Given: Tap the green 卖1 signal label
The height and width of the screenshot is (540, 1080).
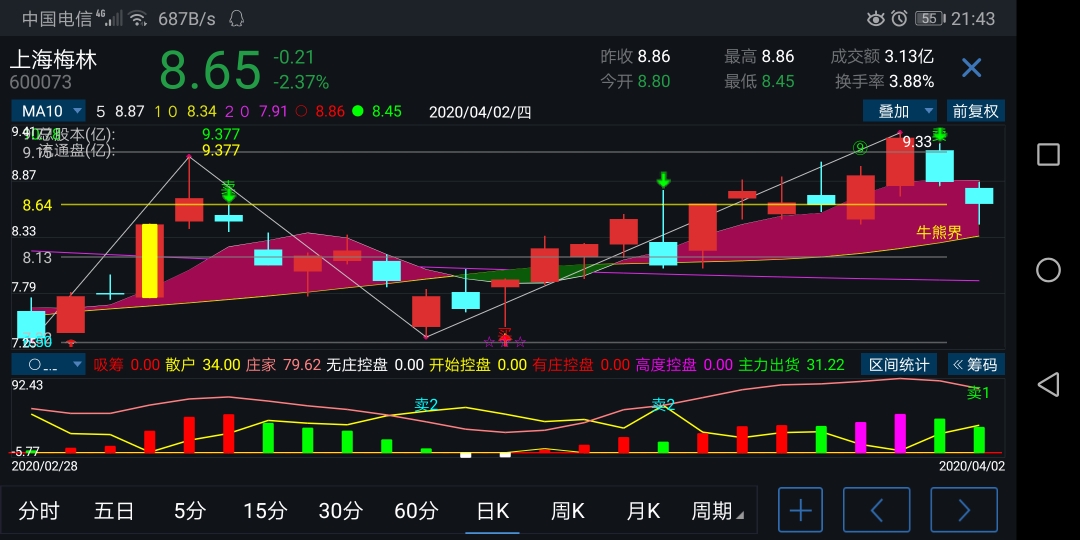Looking at the screenshot, I should pos(978,393).
